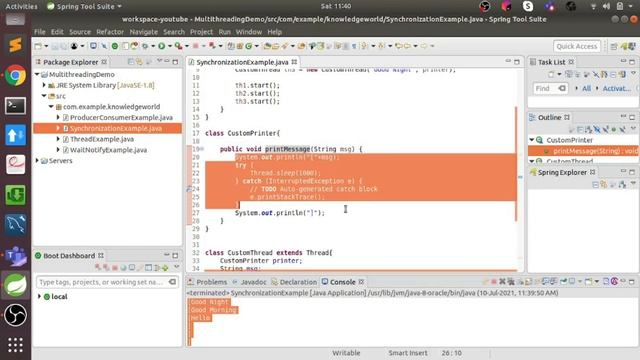Click the Debug gear toolbar icon
This screenshot has width=640, height=360.
click(x=145, y=46)
